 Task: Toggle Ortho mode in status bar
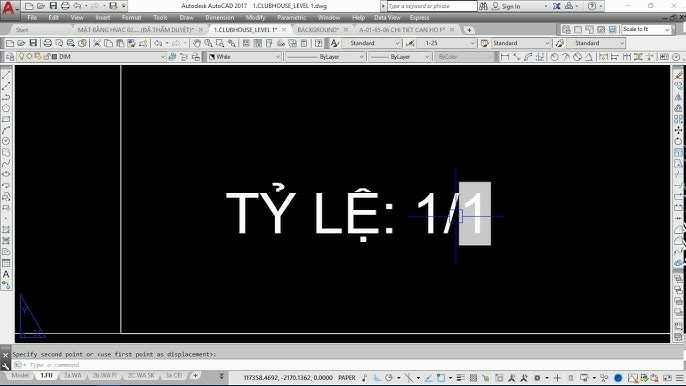[x=377, y=377]
